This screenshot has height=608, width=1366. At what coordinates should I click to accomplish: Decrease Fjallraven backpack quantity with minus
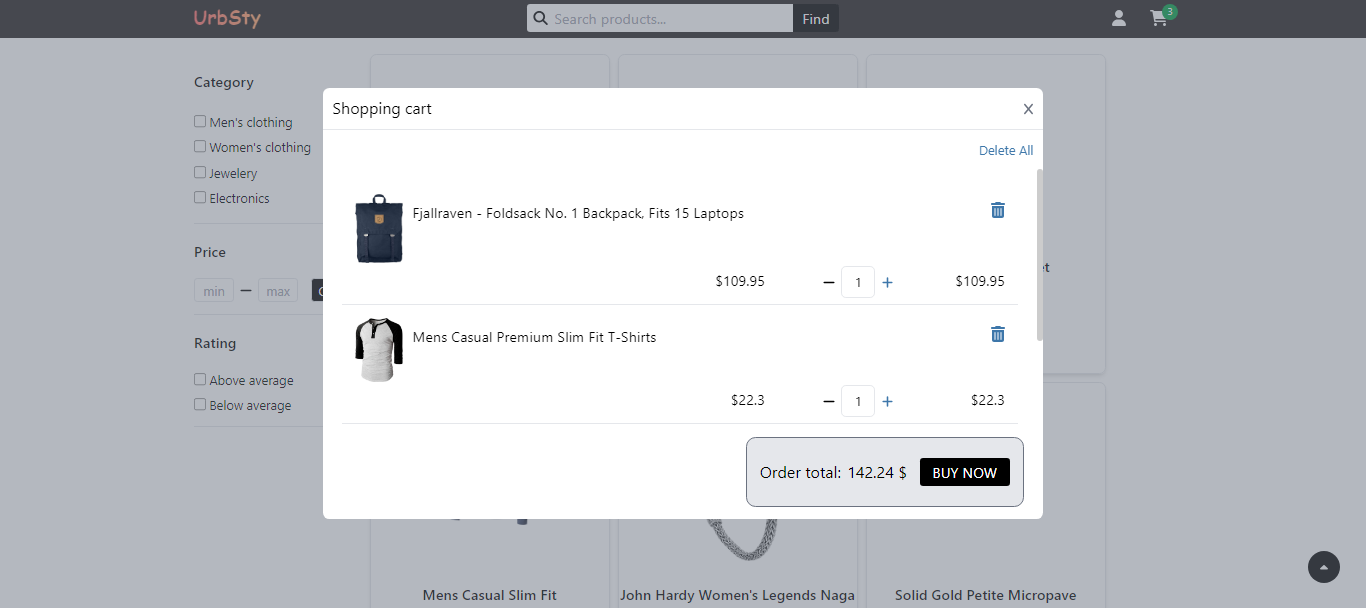828,282
